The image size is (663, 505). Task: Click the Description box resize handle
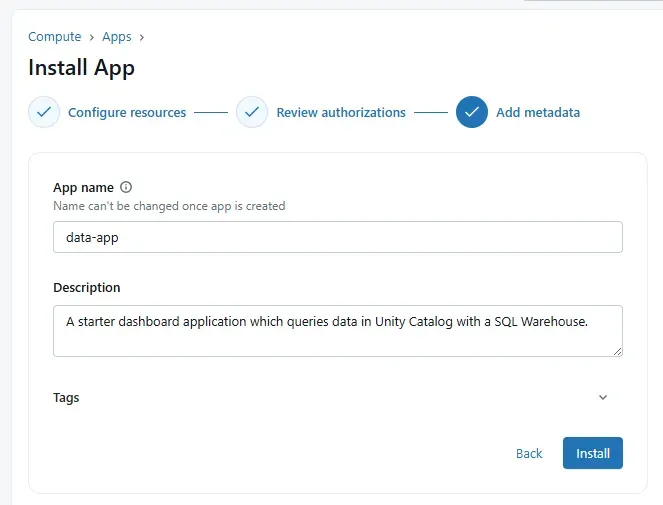click(x=617, y=350)
